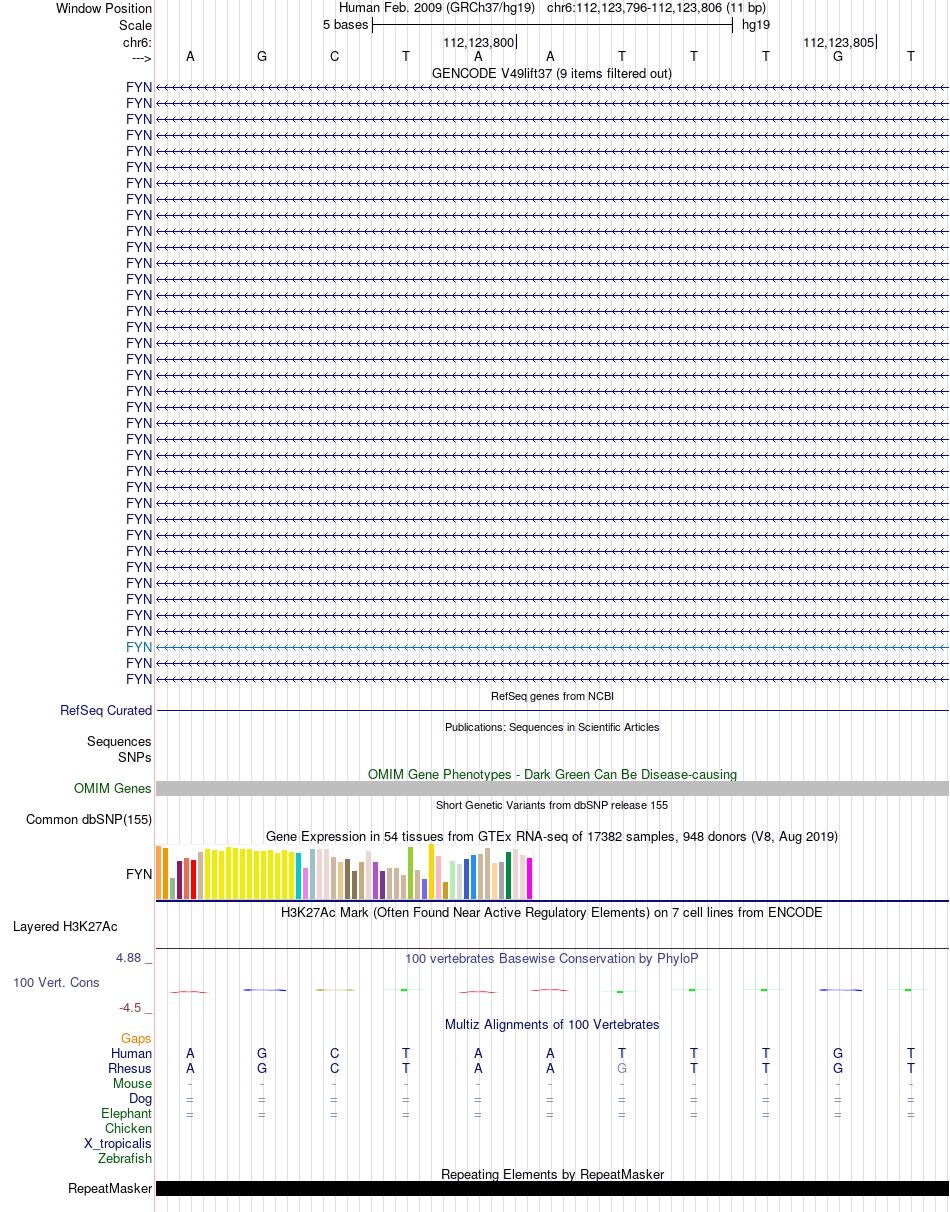This screenshot has width=950, height=1212.
Task: Open the 'RefSeq genes from NCBI' title
Action: pyautogui.click(x=552, y=696)
